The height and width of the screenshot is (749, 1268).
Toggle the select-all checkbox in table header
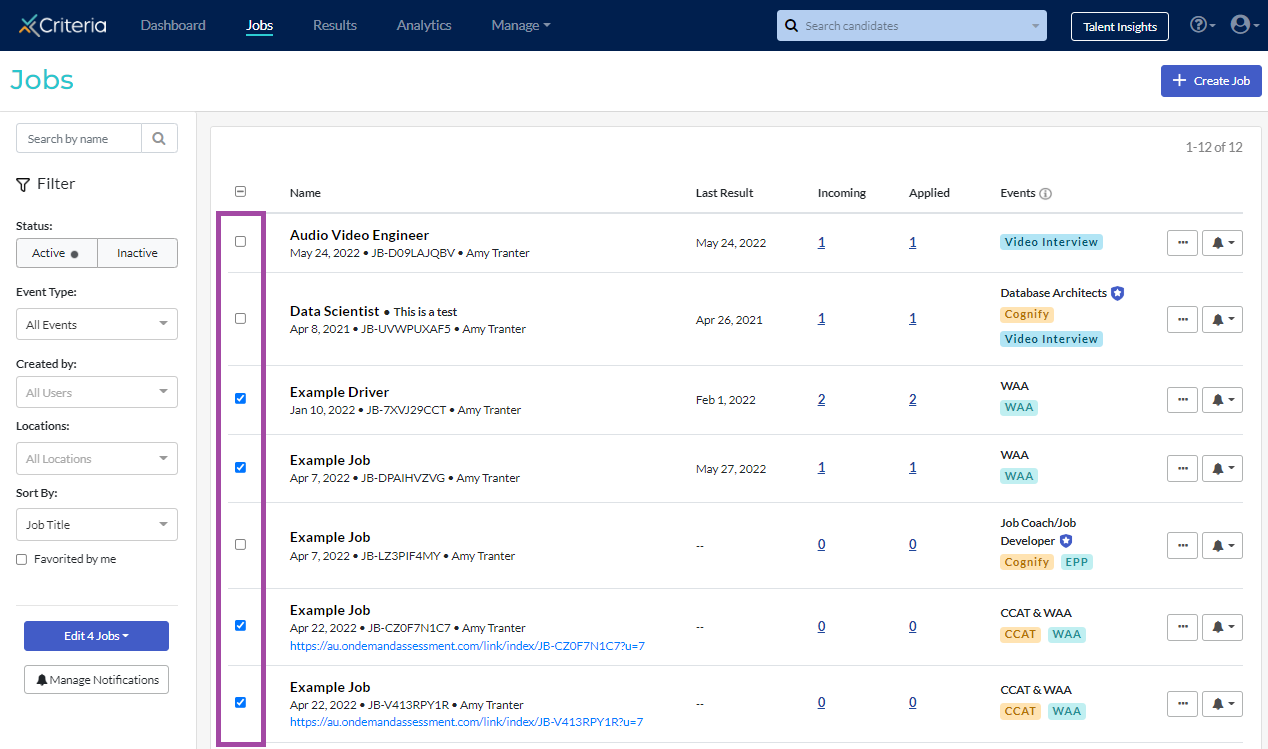tap(240, 192)
